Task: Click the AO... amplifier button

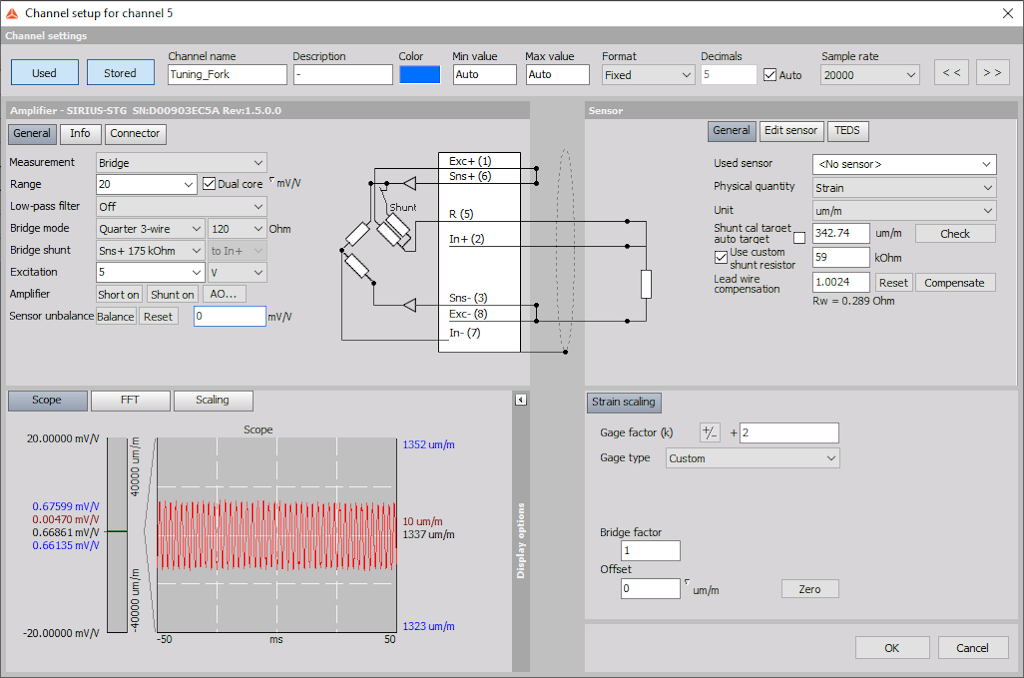Action: click(x=223, y=295)
